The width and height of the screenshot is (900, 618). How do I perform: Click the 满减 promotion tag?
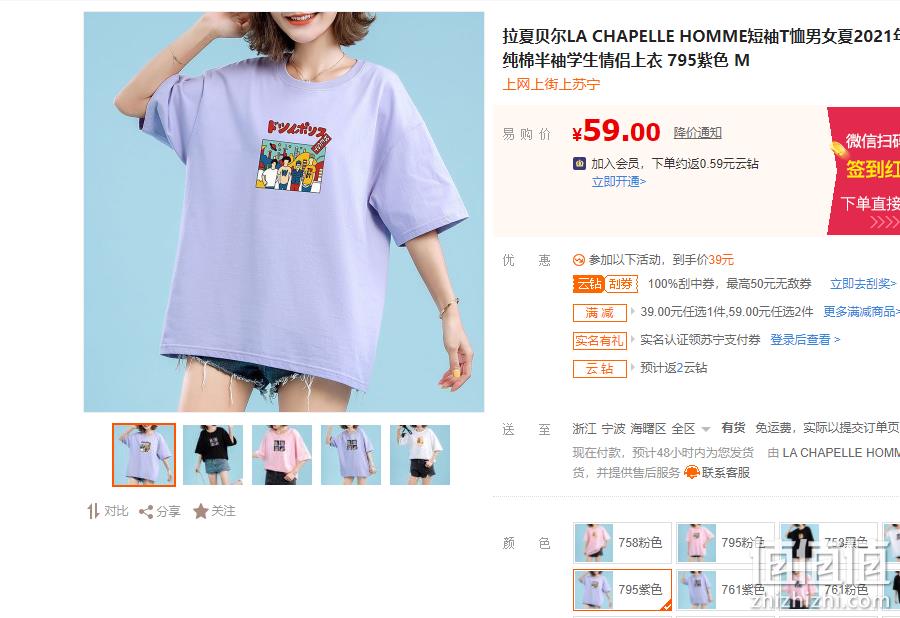[599, 312]
